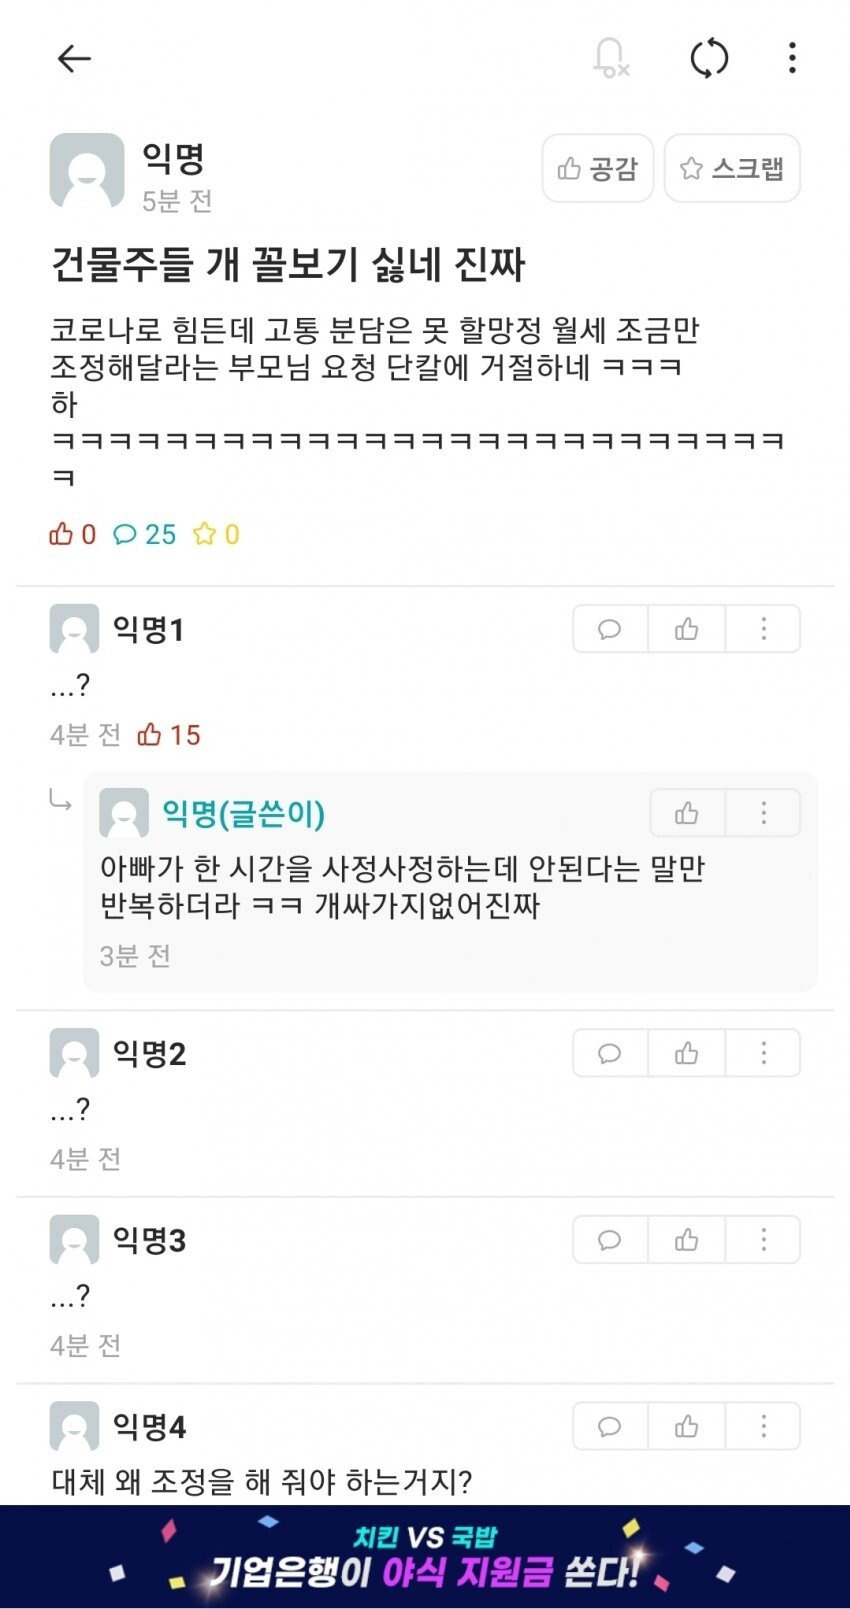Like the 익명(글쓴이) reply
The image size is (850, 1609).
pos(687,813)
